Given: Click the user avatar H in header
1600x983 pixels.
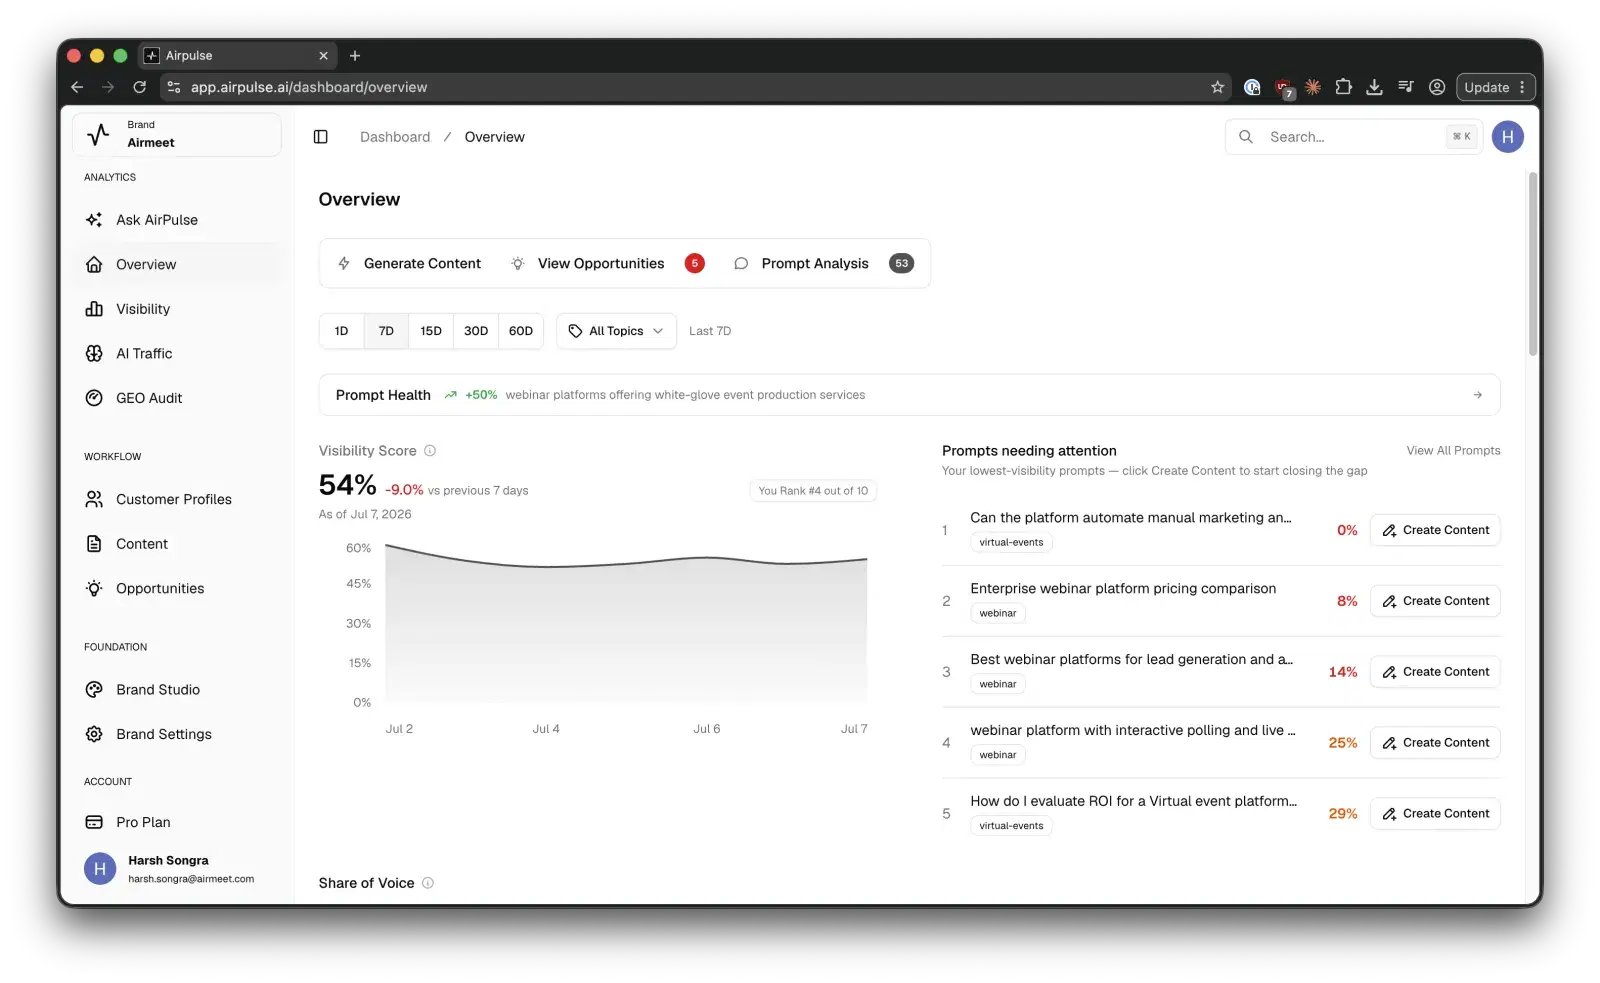Looking at the screenshot, I should point(1507,137).
